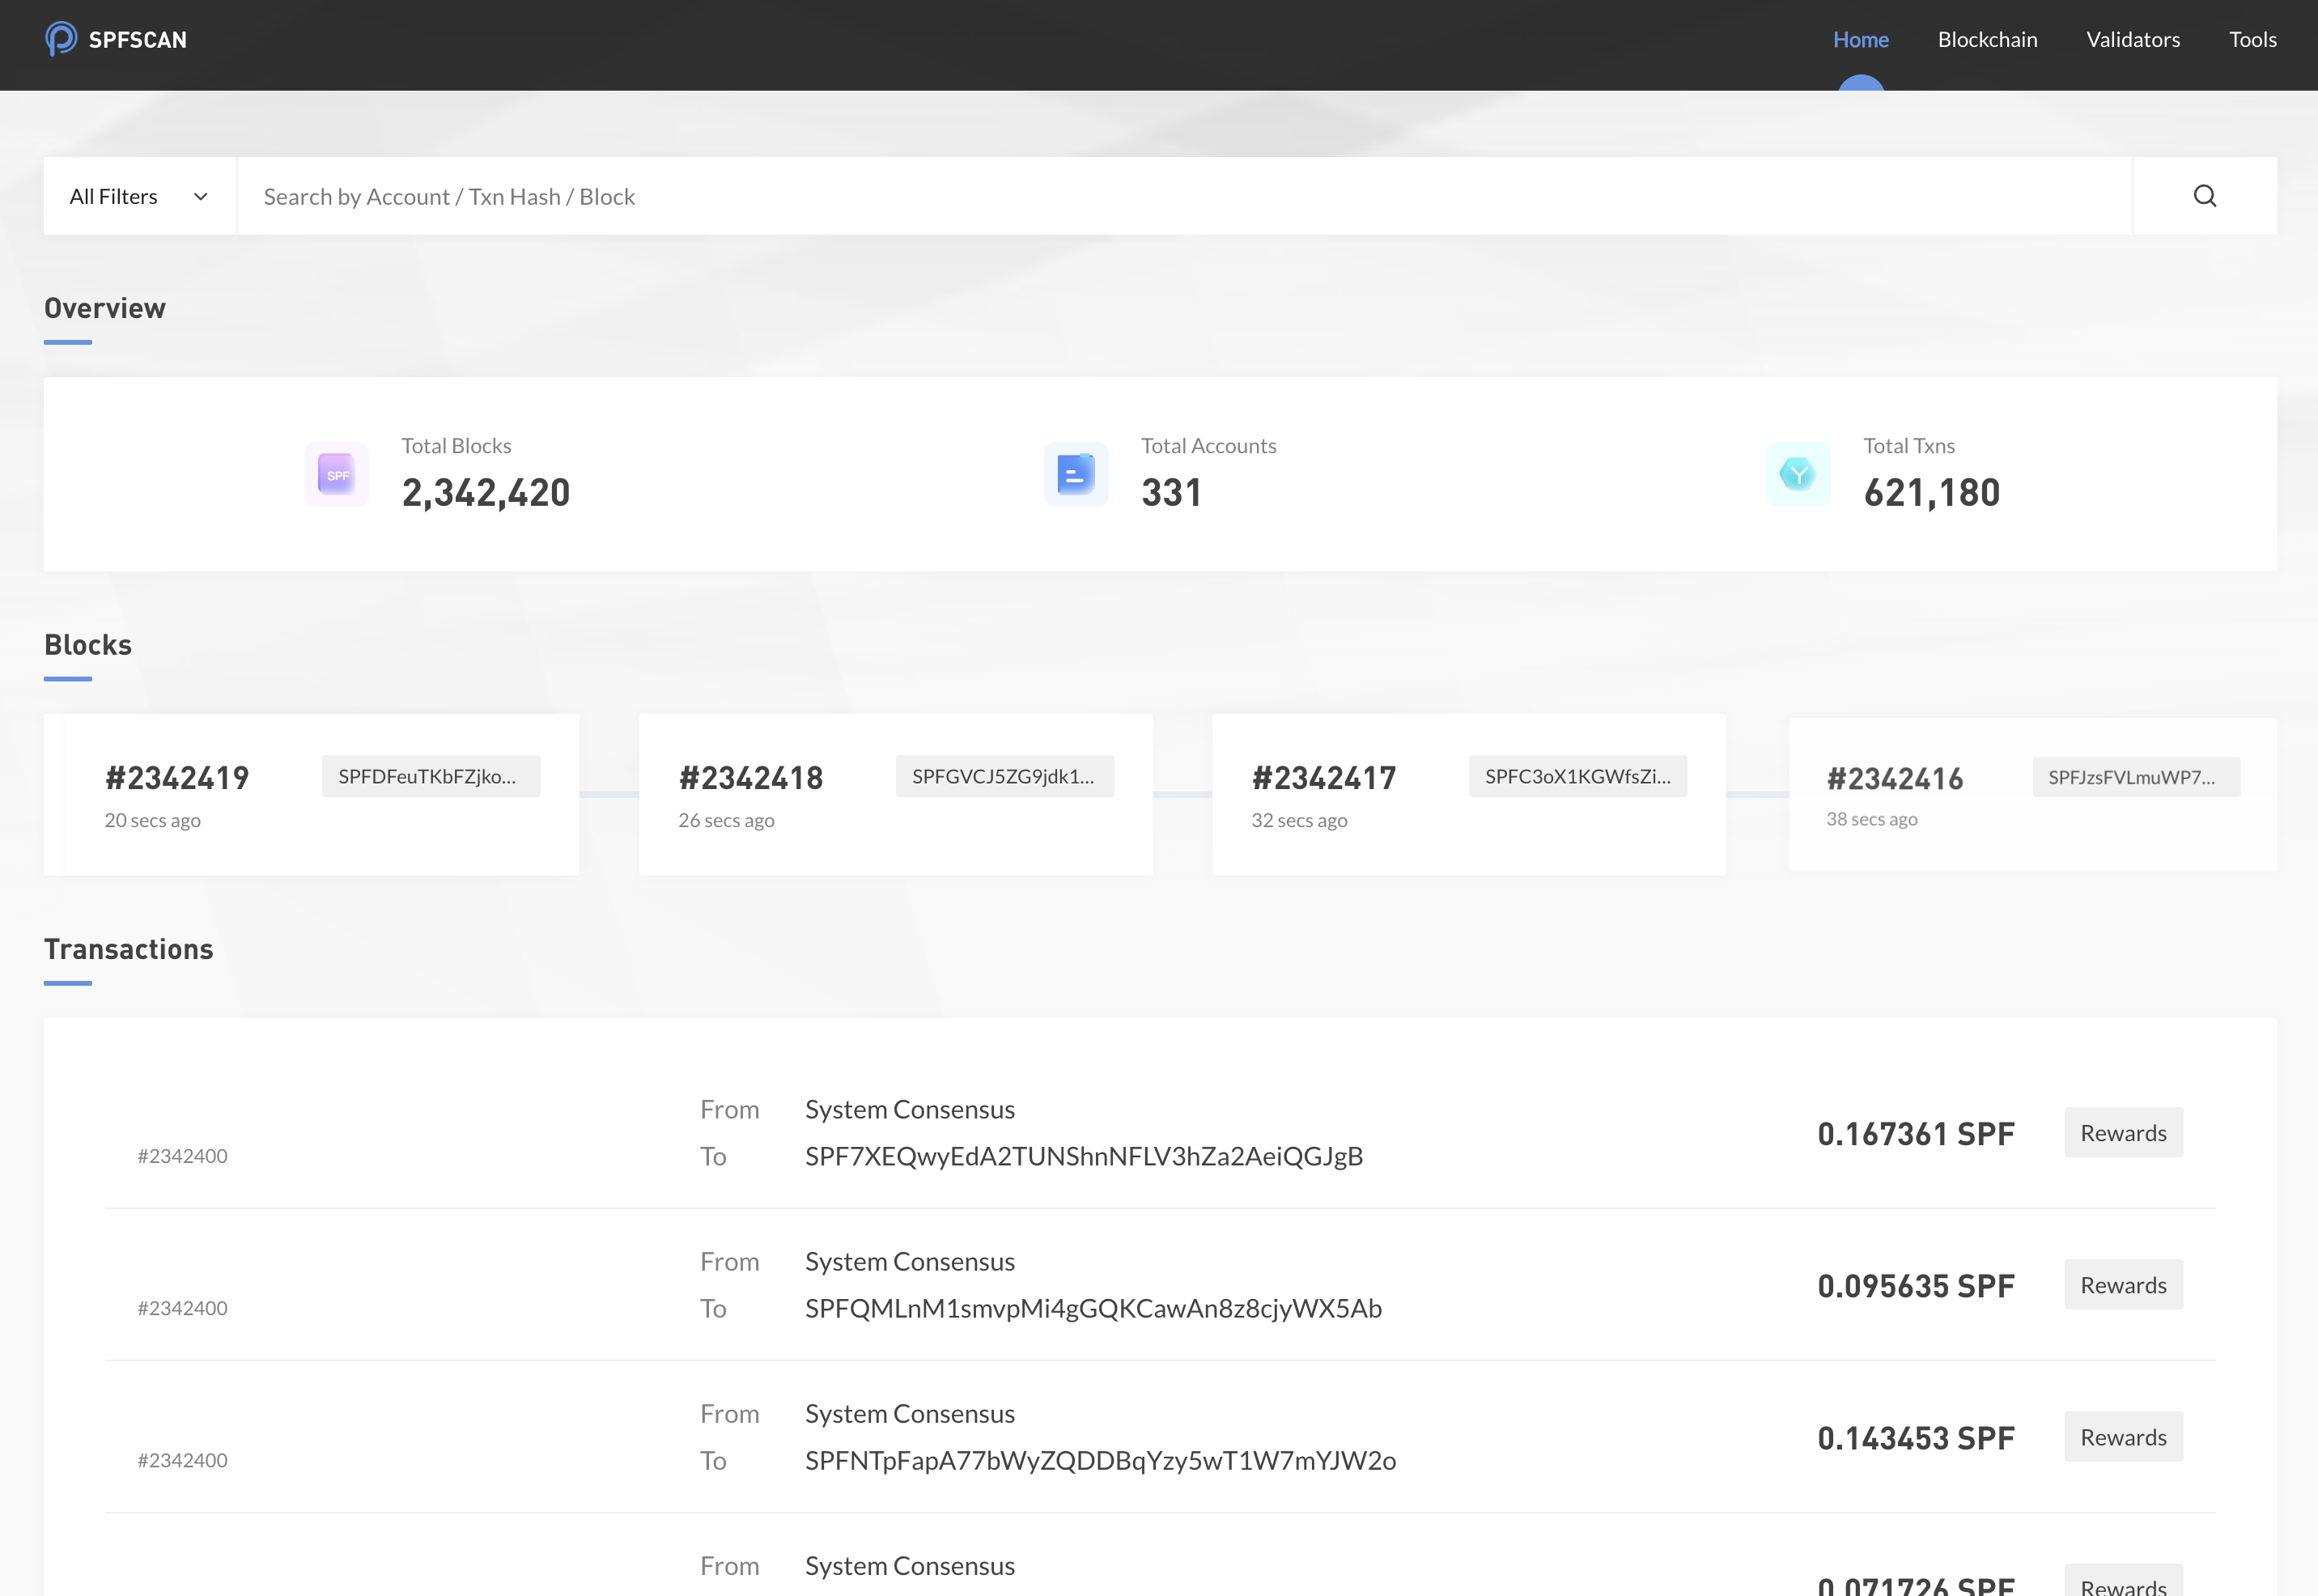Click the blue Total Accounts document icon
Screen dimensions: 2318x1596
pyautogui.click(x=1076, y=474)
